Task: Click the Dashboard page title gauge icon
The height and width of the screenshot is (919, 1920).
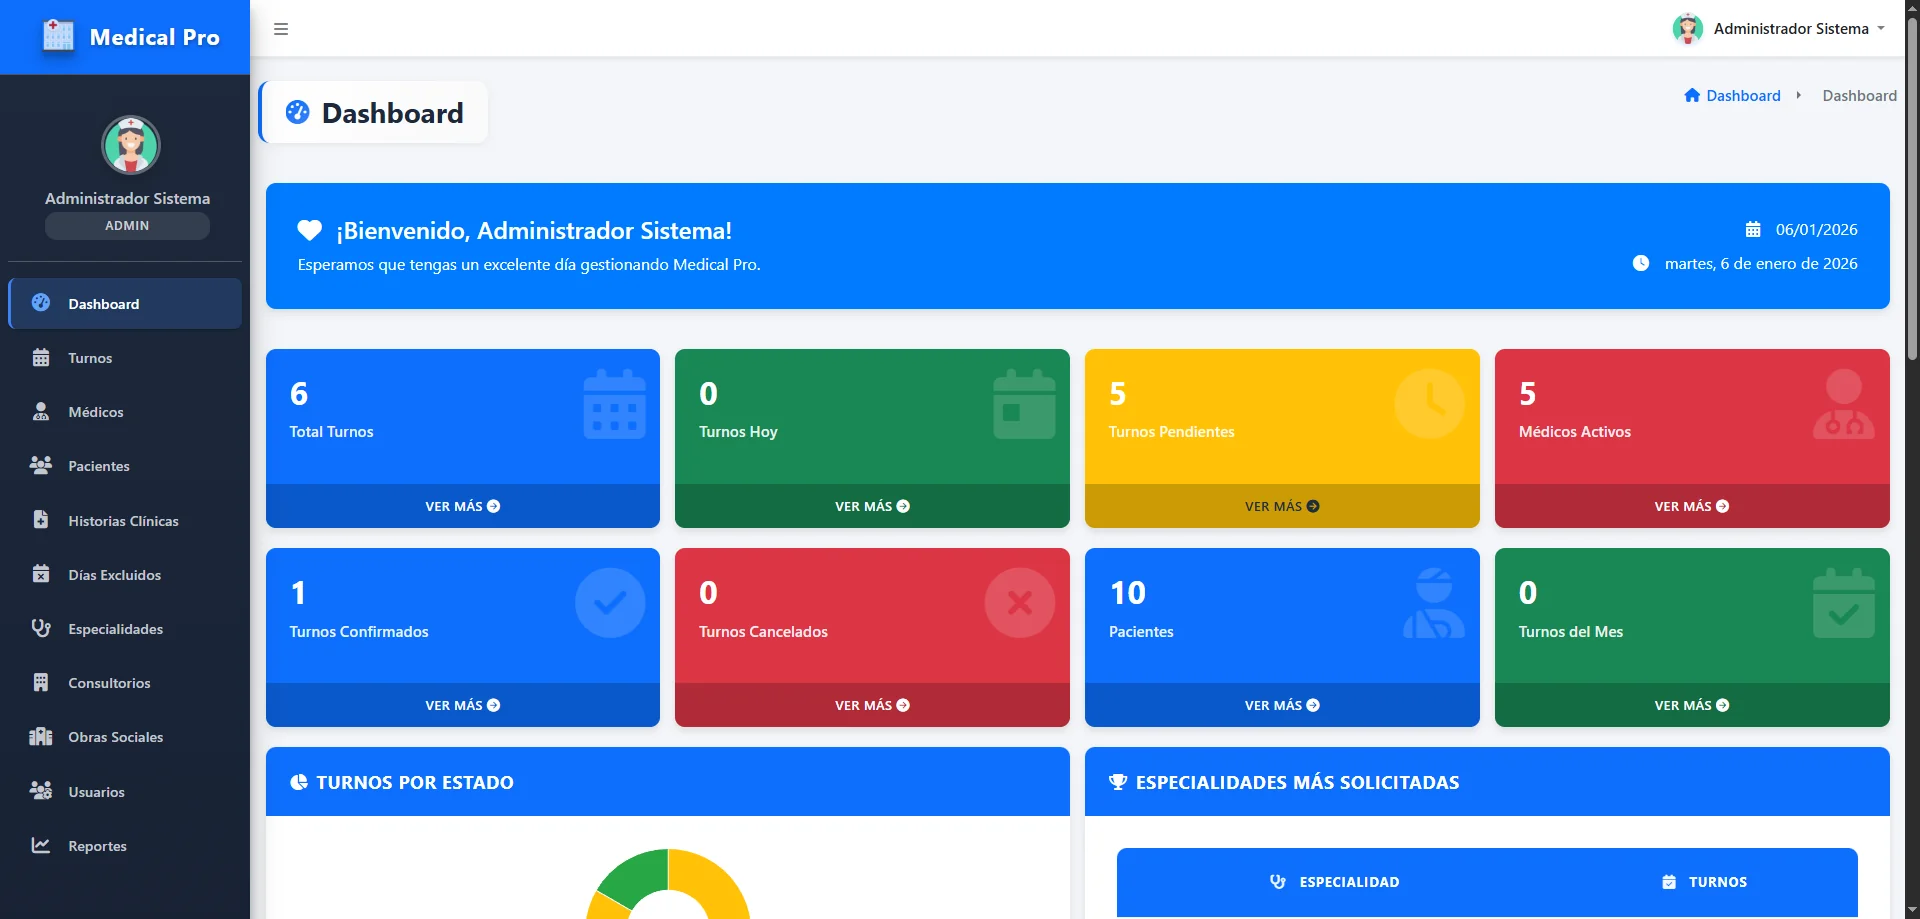Action: [297, 112]
